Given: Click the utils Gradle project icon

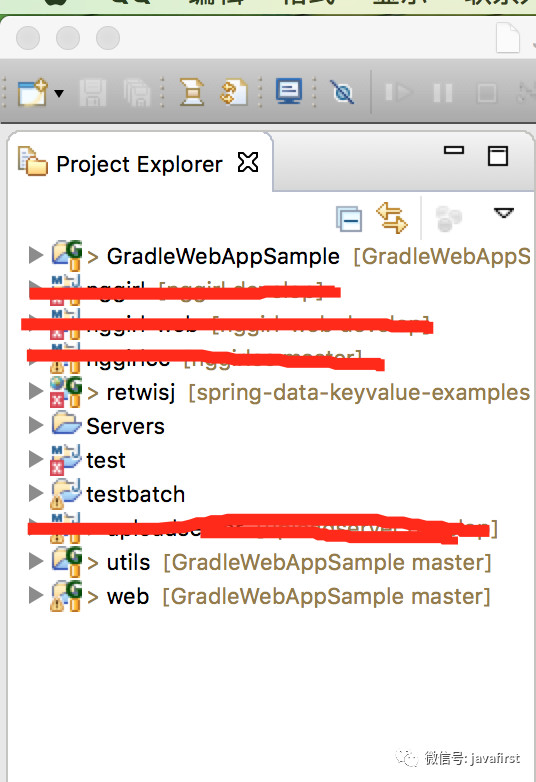Looking at the screenshot, I should click(66, 561).
